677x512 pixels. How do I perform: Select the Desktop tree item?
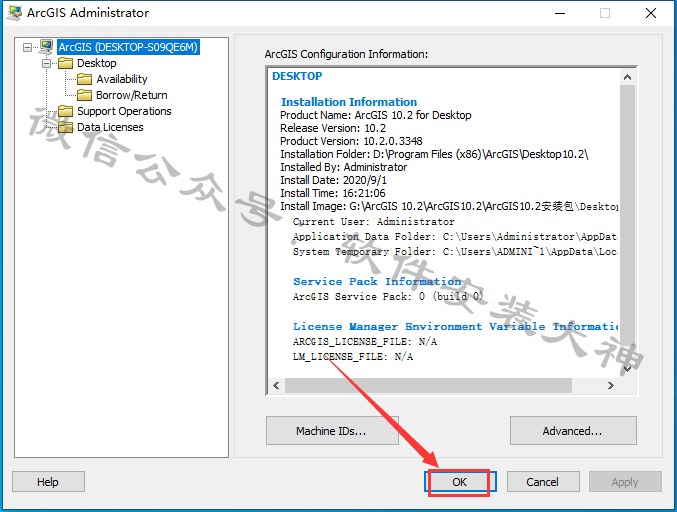coord(97,63)
